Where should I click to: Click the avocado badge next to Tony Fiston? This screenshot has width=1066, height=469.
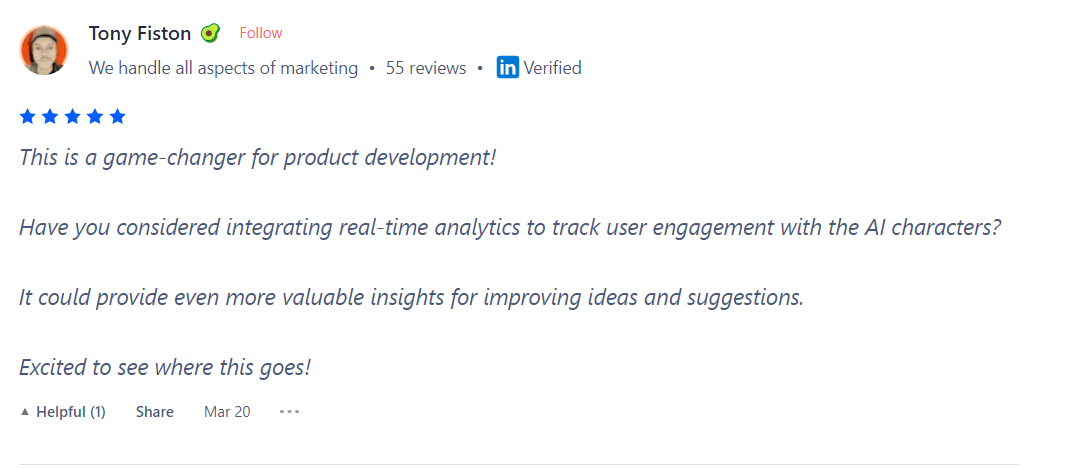210,33
